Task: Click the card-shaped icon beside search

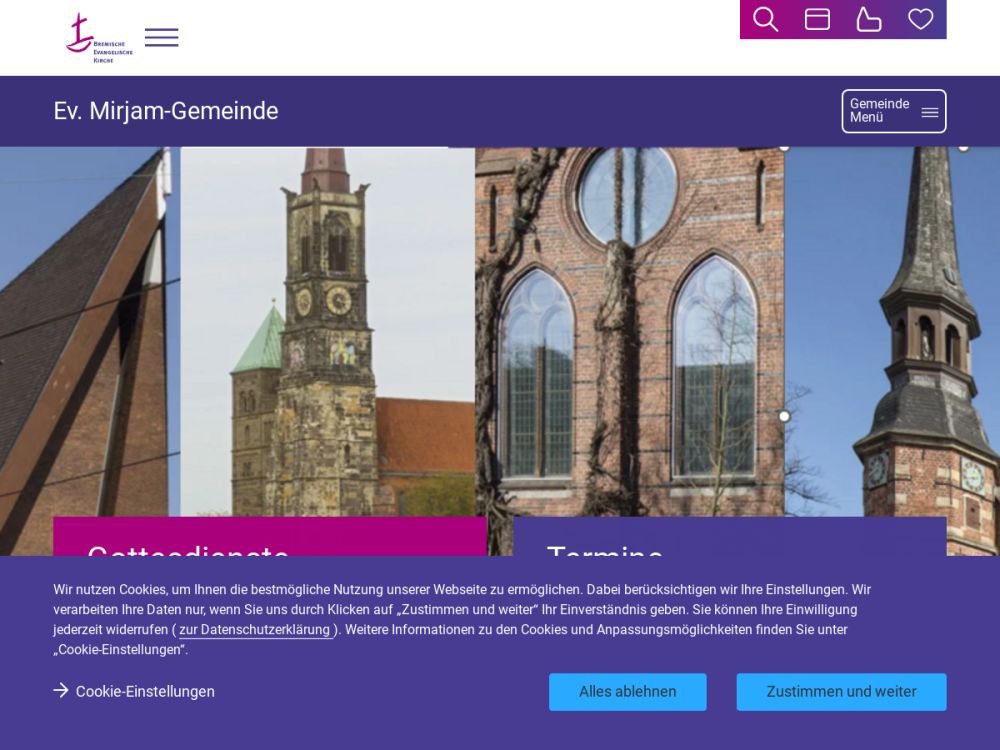Action: point(817,19)
